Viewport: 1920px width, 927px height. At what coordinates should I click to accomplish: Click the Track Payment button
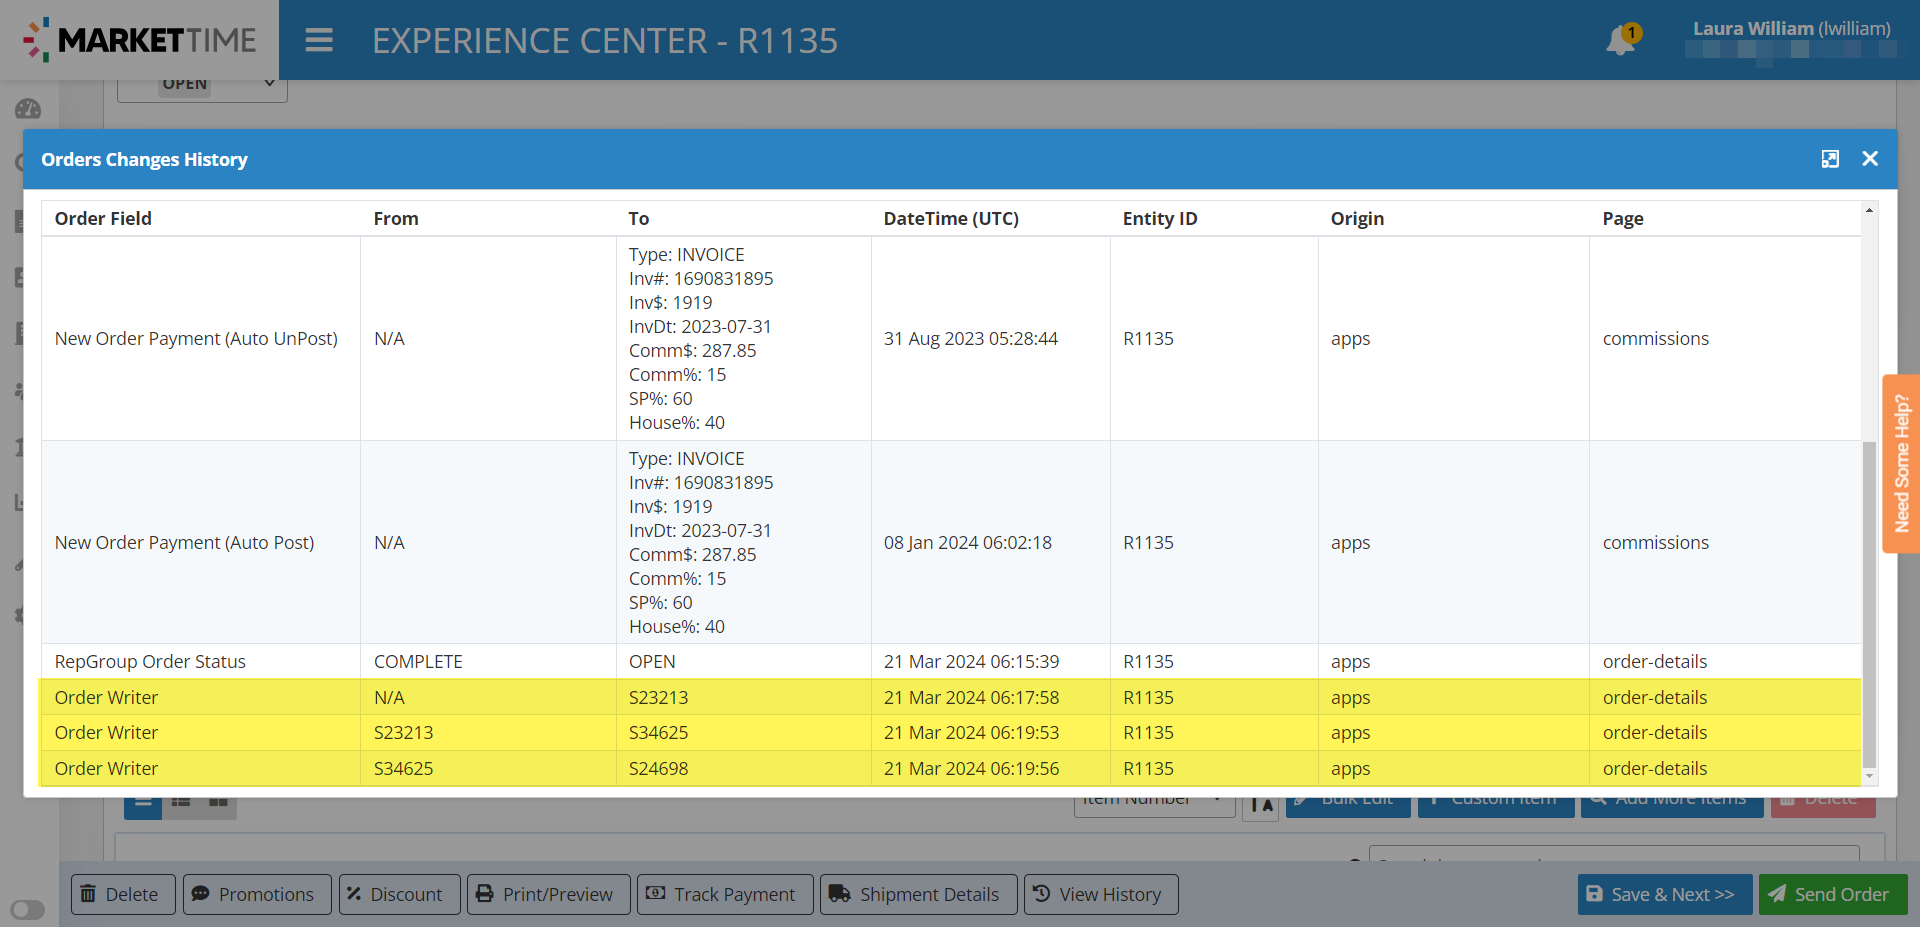point(720,894)
